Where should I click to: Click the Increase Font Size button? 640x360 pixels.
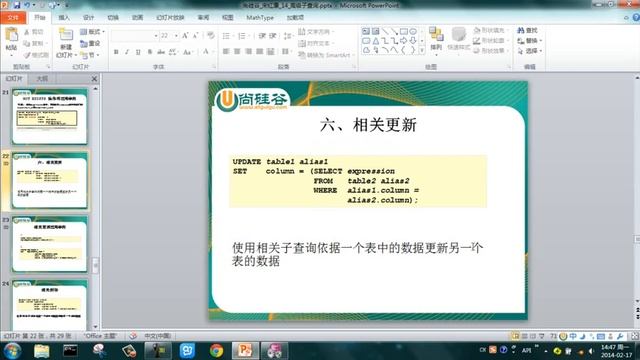(x=185, y=36)
